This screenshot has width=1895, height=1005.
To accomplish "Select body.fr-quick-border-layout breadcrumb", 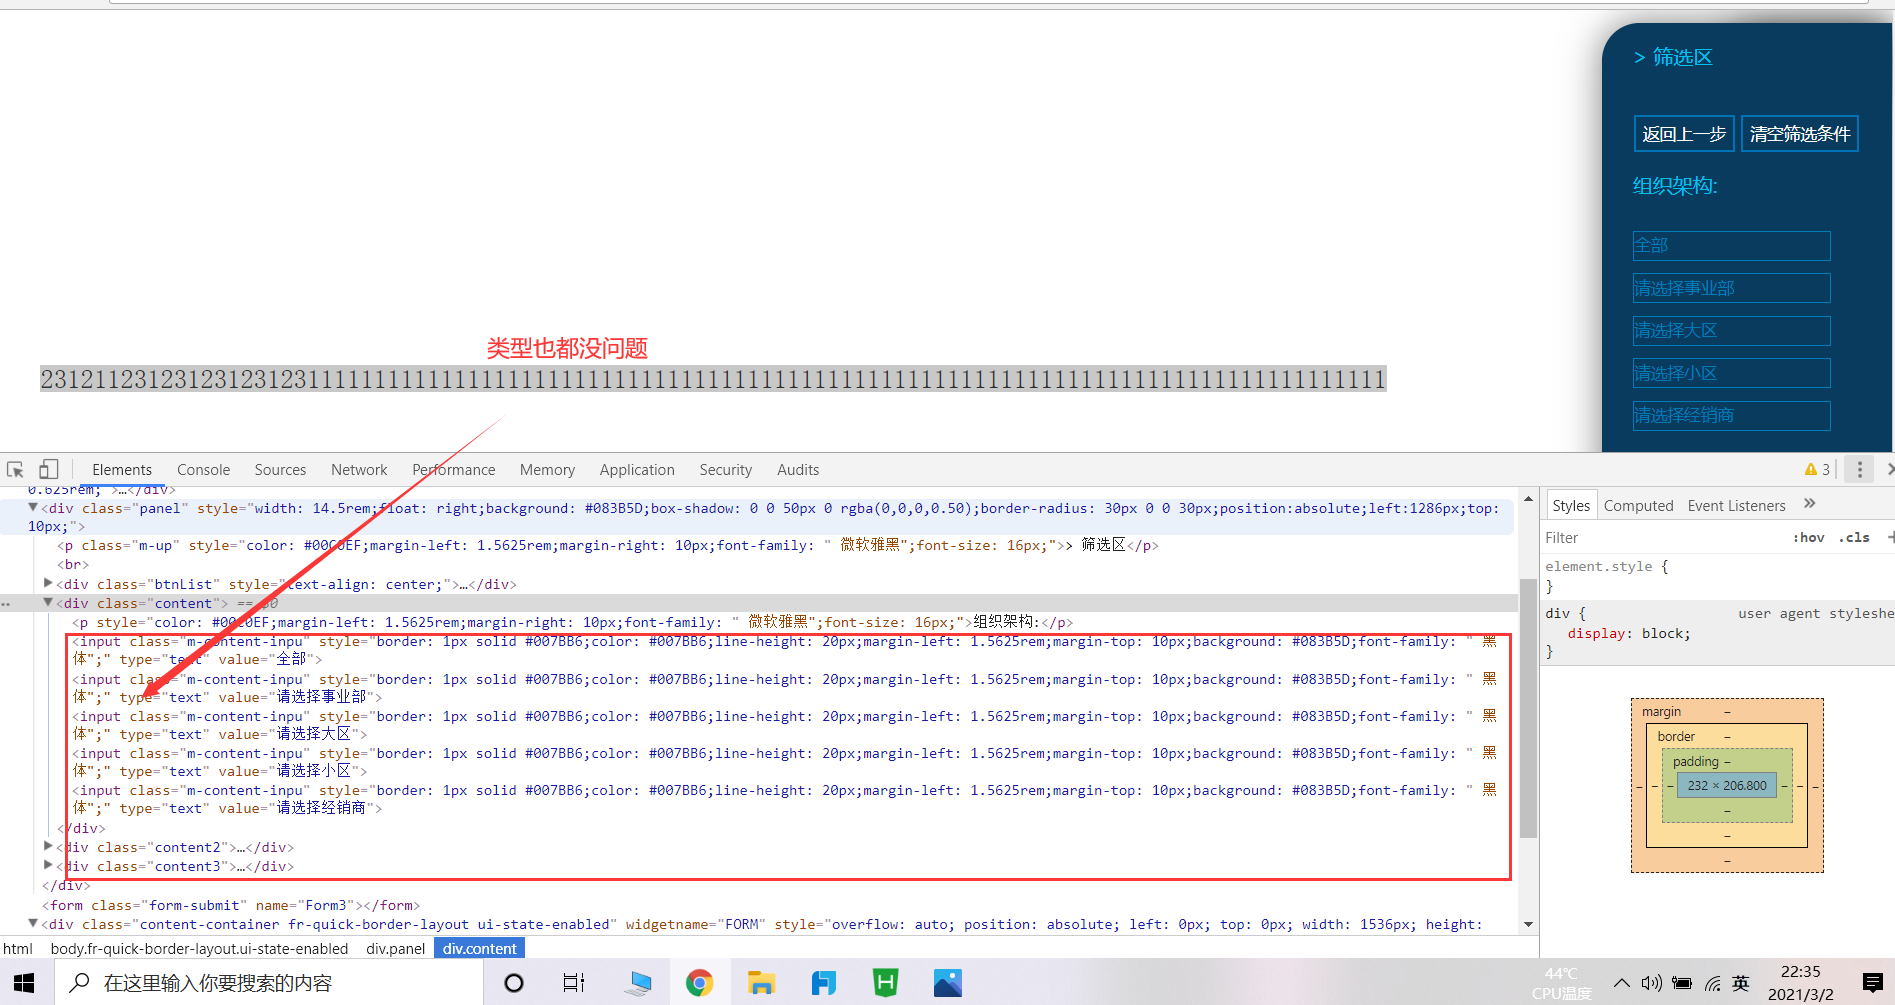I will pos(199,948).
